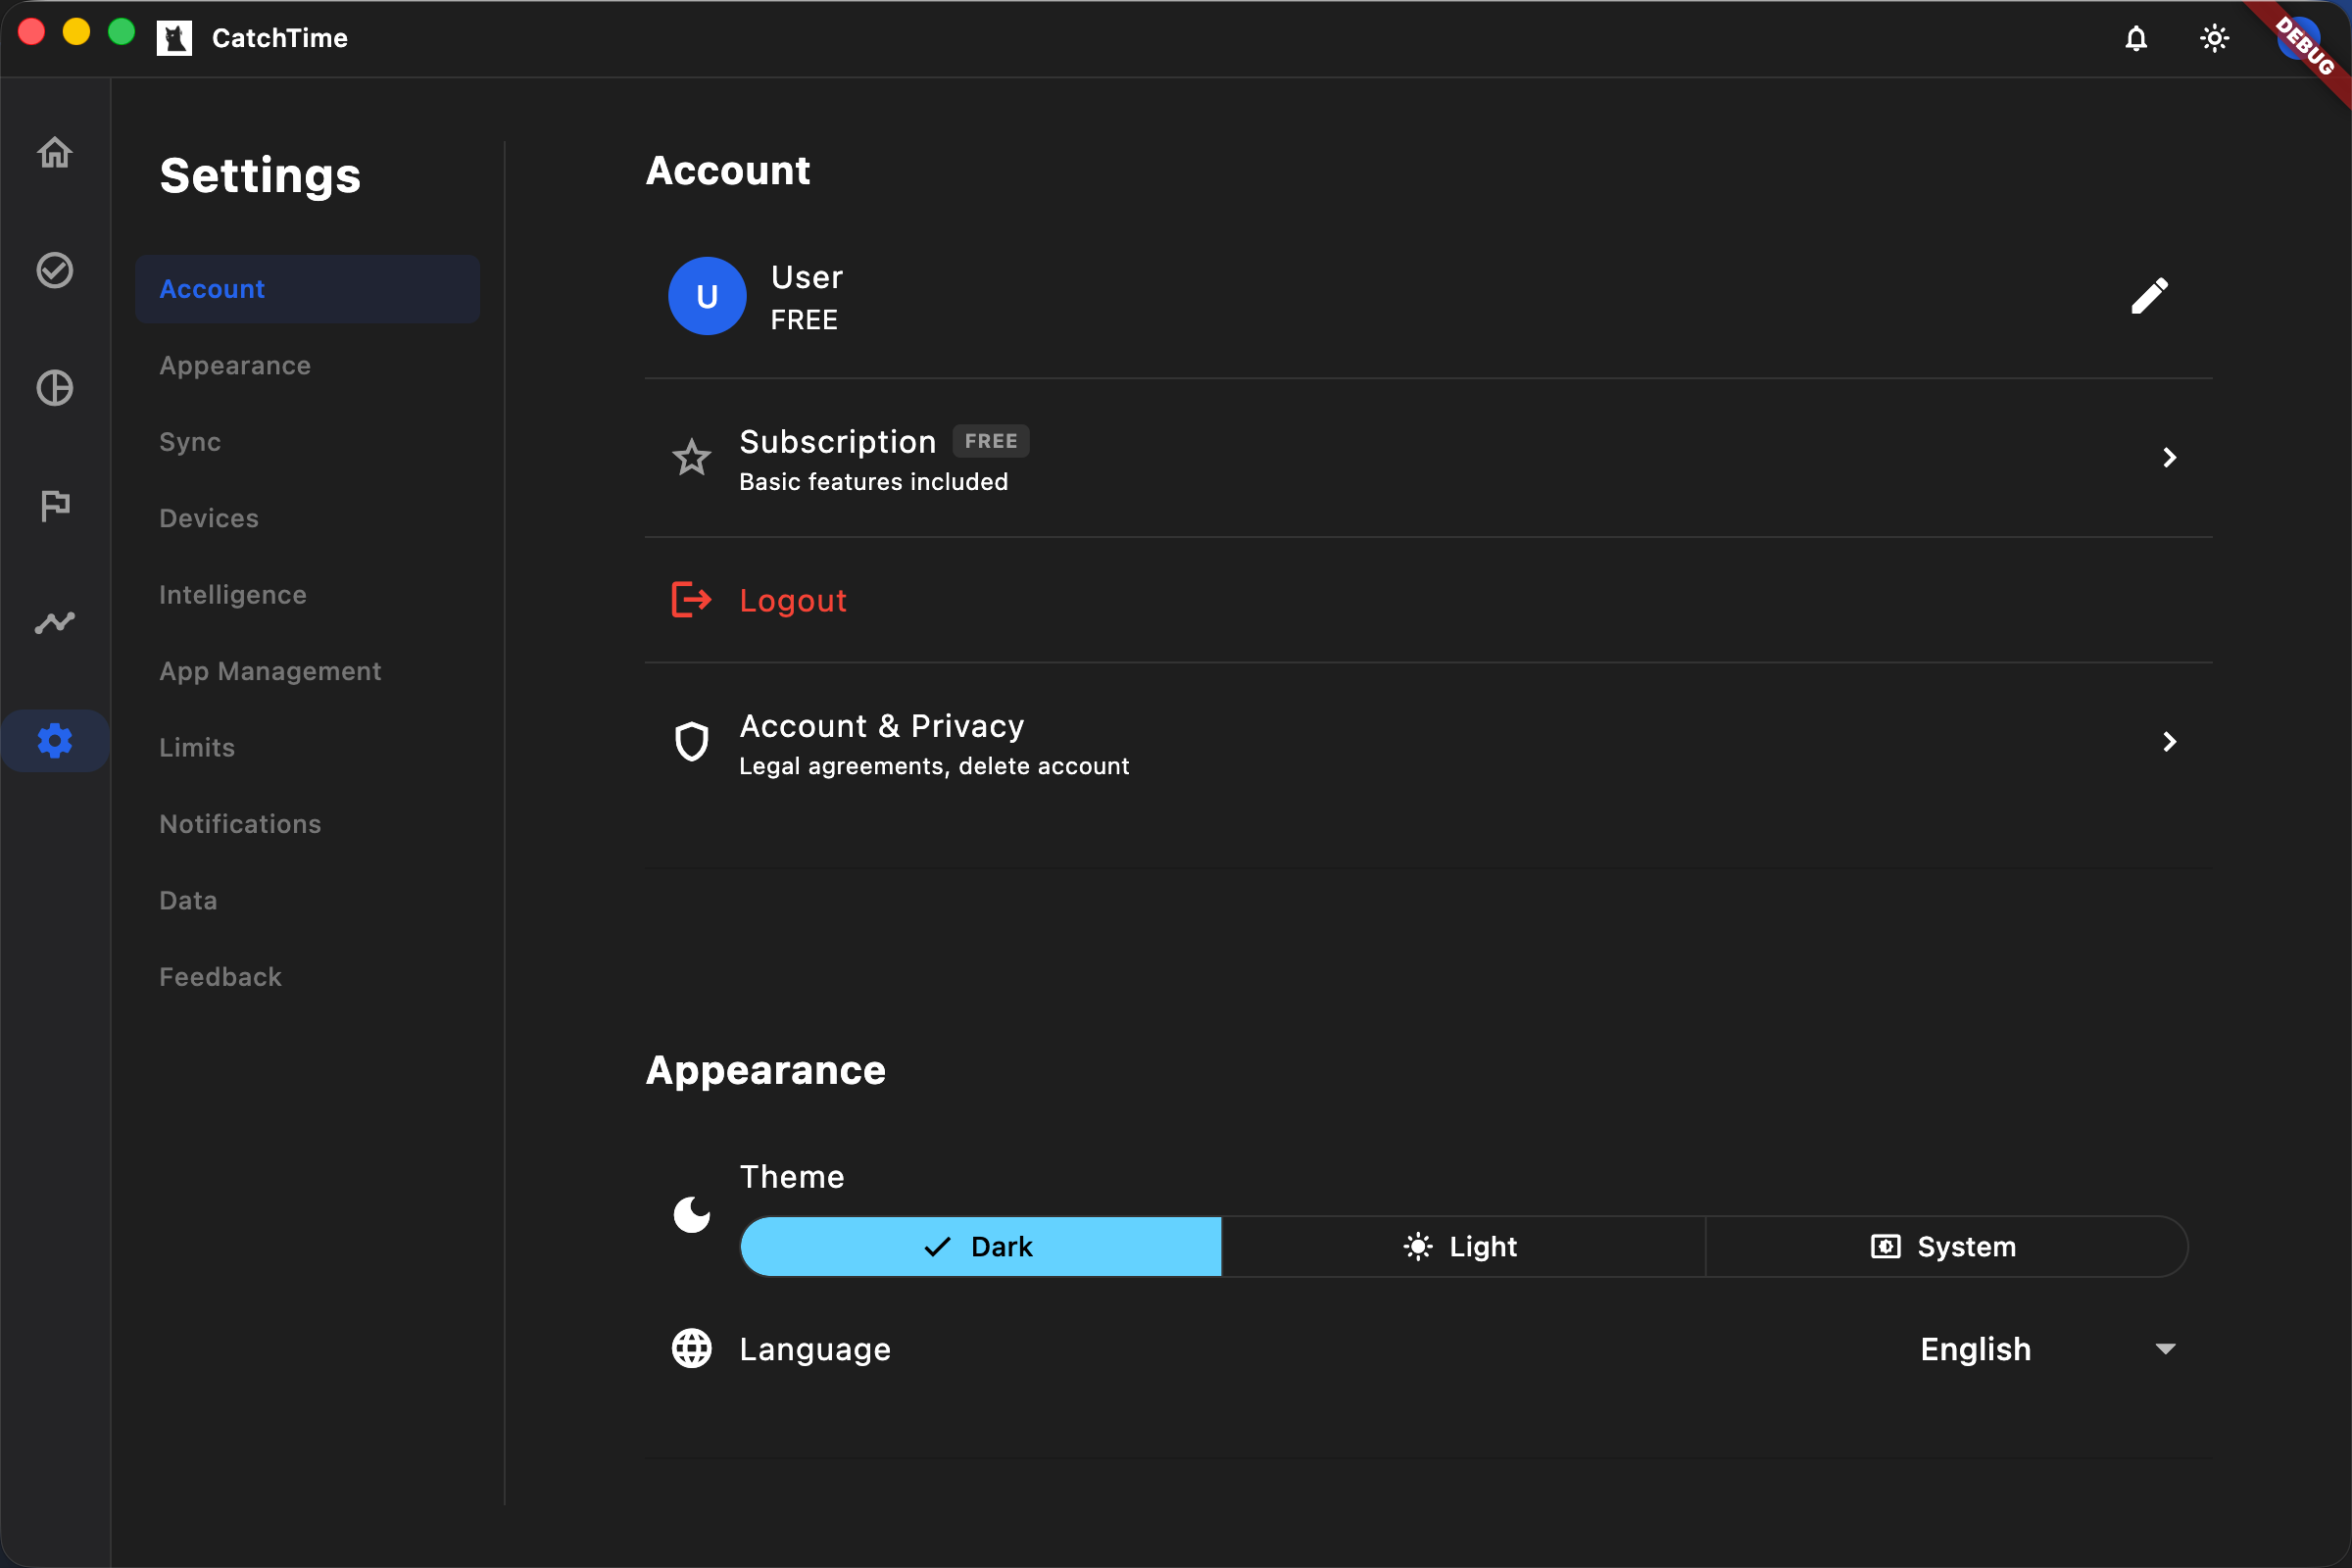Open notifications via the bell icon
This screenshot has height=1568, width=2352.
2135,38
